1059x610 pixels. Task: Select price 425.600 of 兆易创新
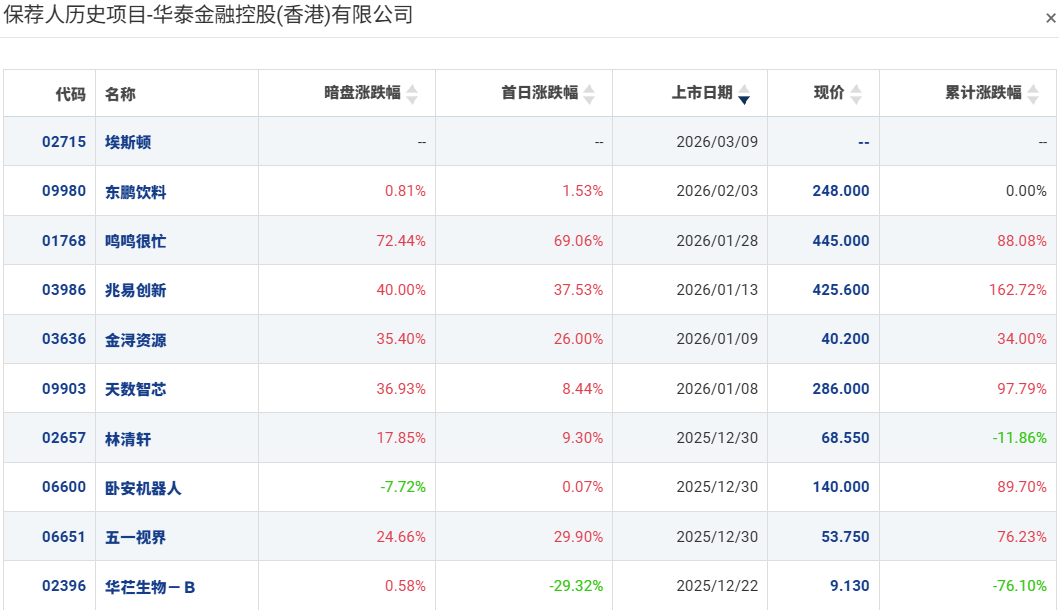(841, 290)
